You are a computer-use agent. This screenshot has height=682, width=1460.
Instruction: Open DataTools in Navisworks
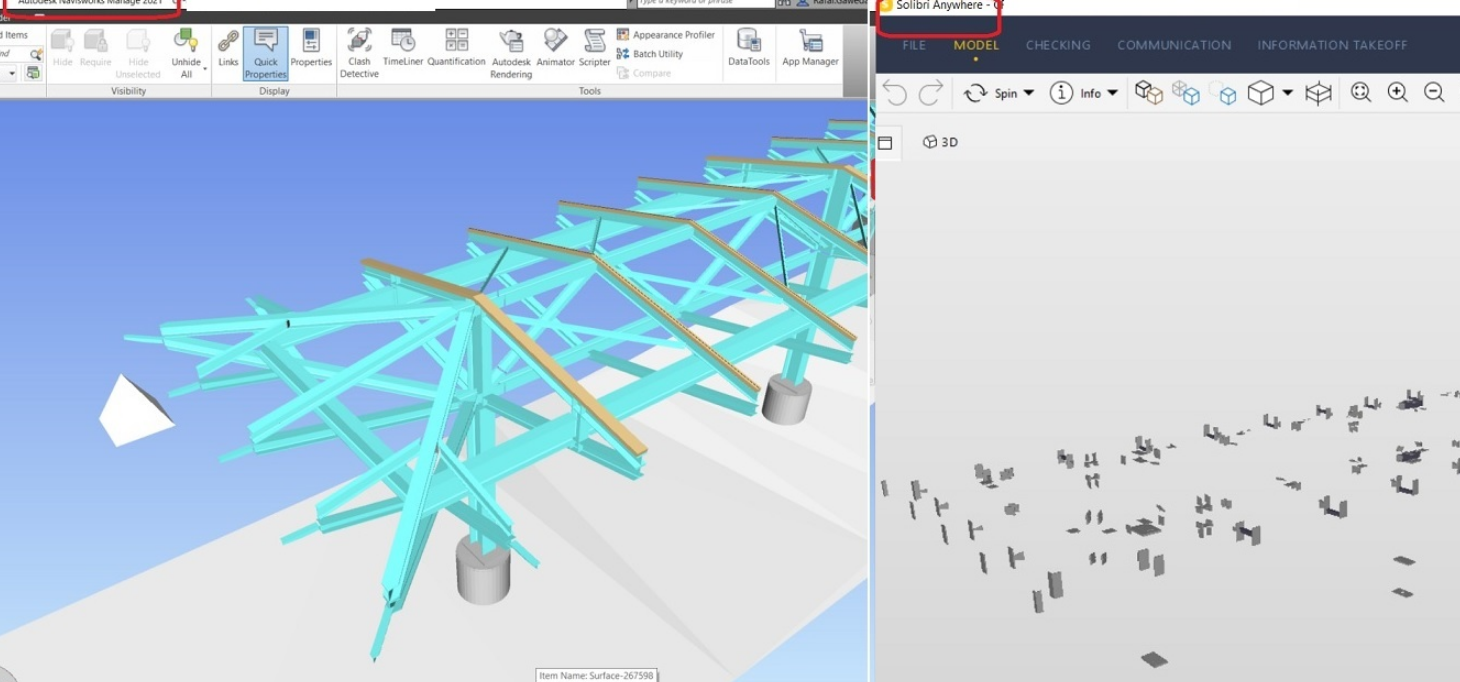(x=748, y=48)
